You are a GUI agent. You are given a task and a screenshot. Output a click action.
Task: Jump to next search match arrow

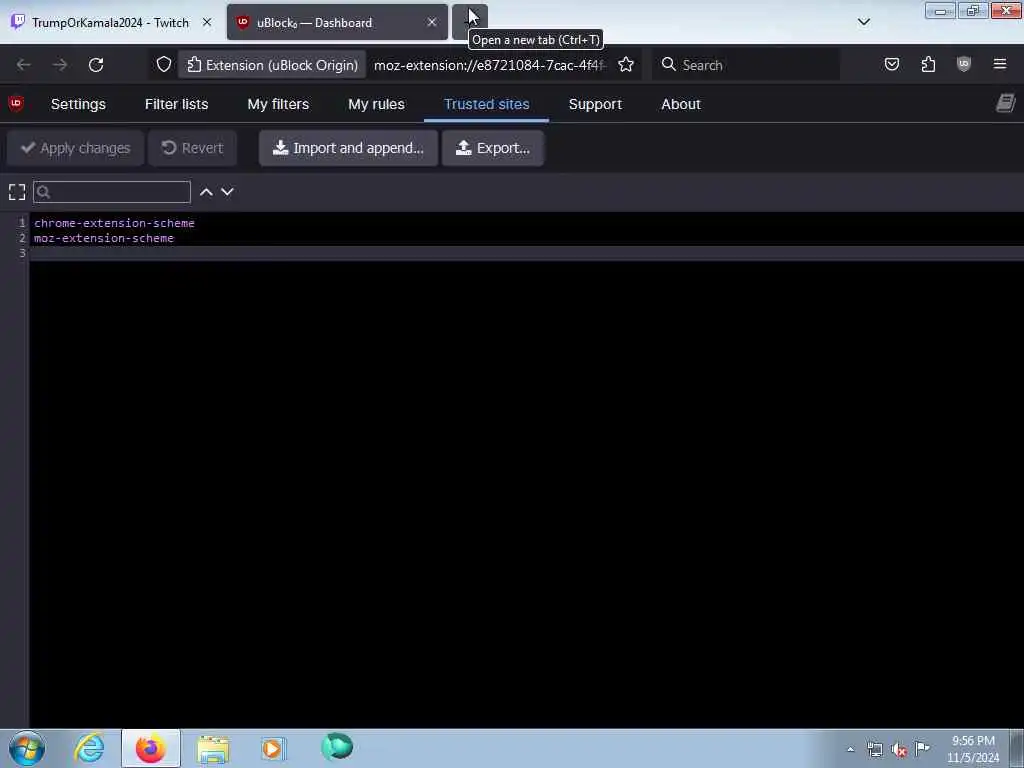(x=227, y=192)
